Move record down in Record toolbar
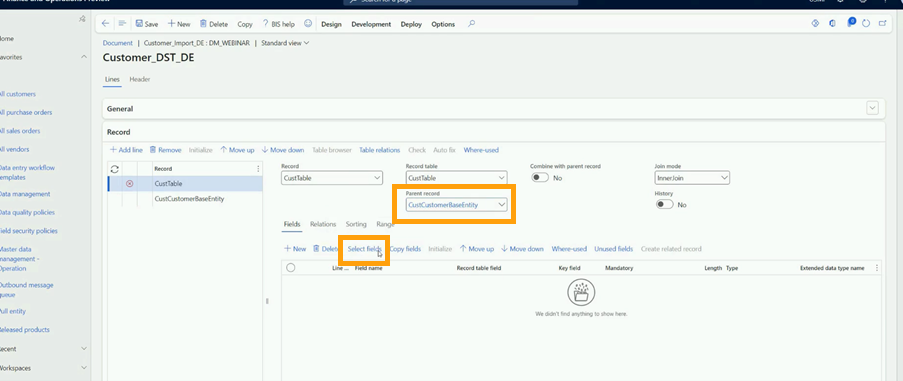The image size is (903, 381). [x=282, y=150]
